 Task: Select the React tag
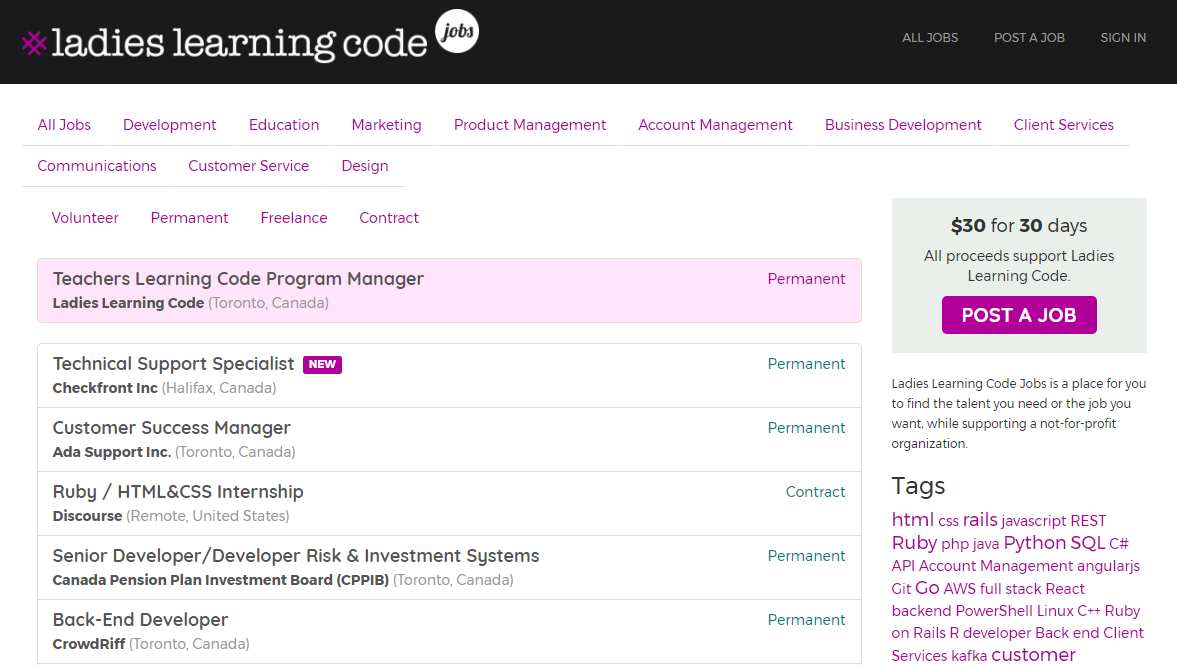click(x=1065, y=589)
